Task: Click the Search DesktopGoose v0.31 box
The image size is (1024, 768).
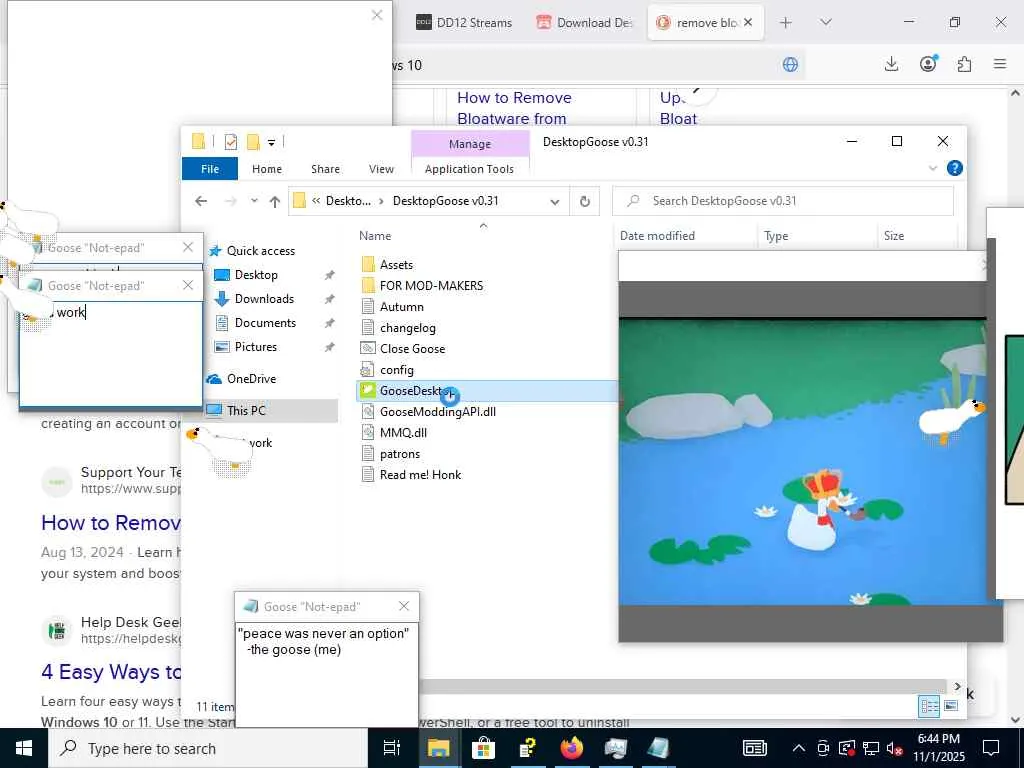Action: coord(783,201)
